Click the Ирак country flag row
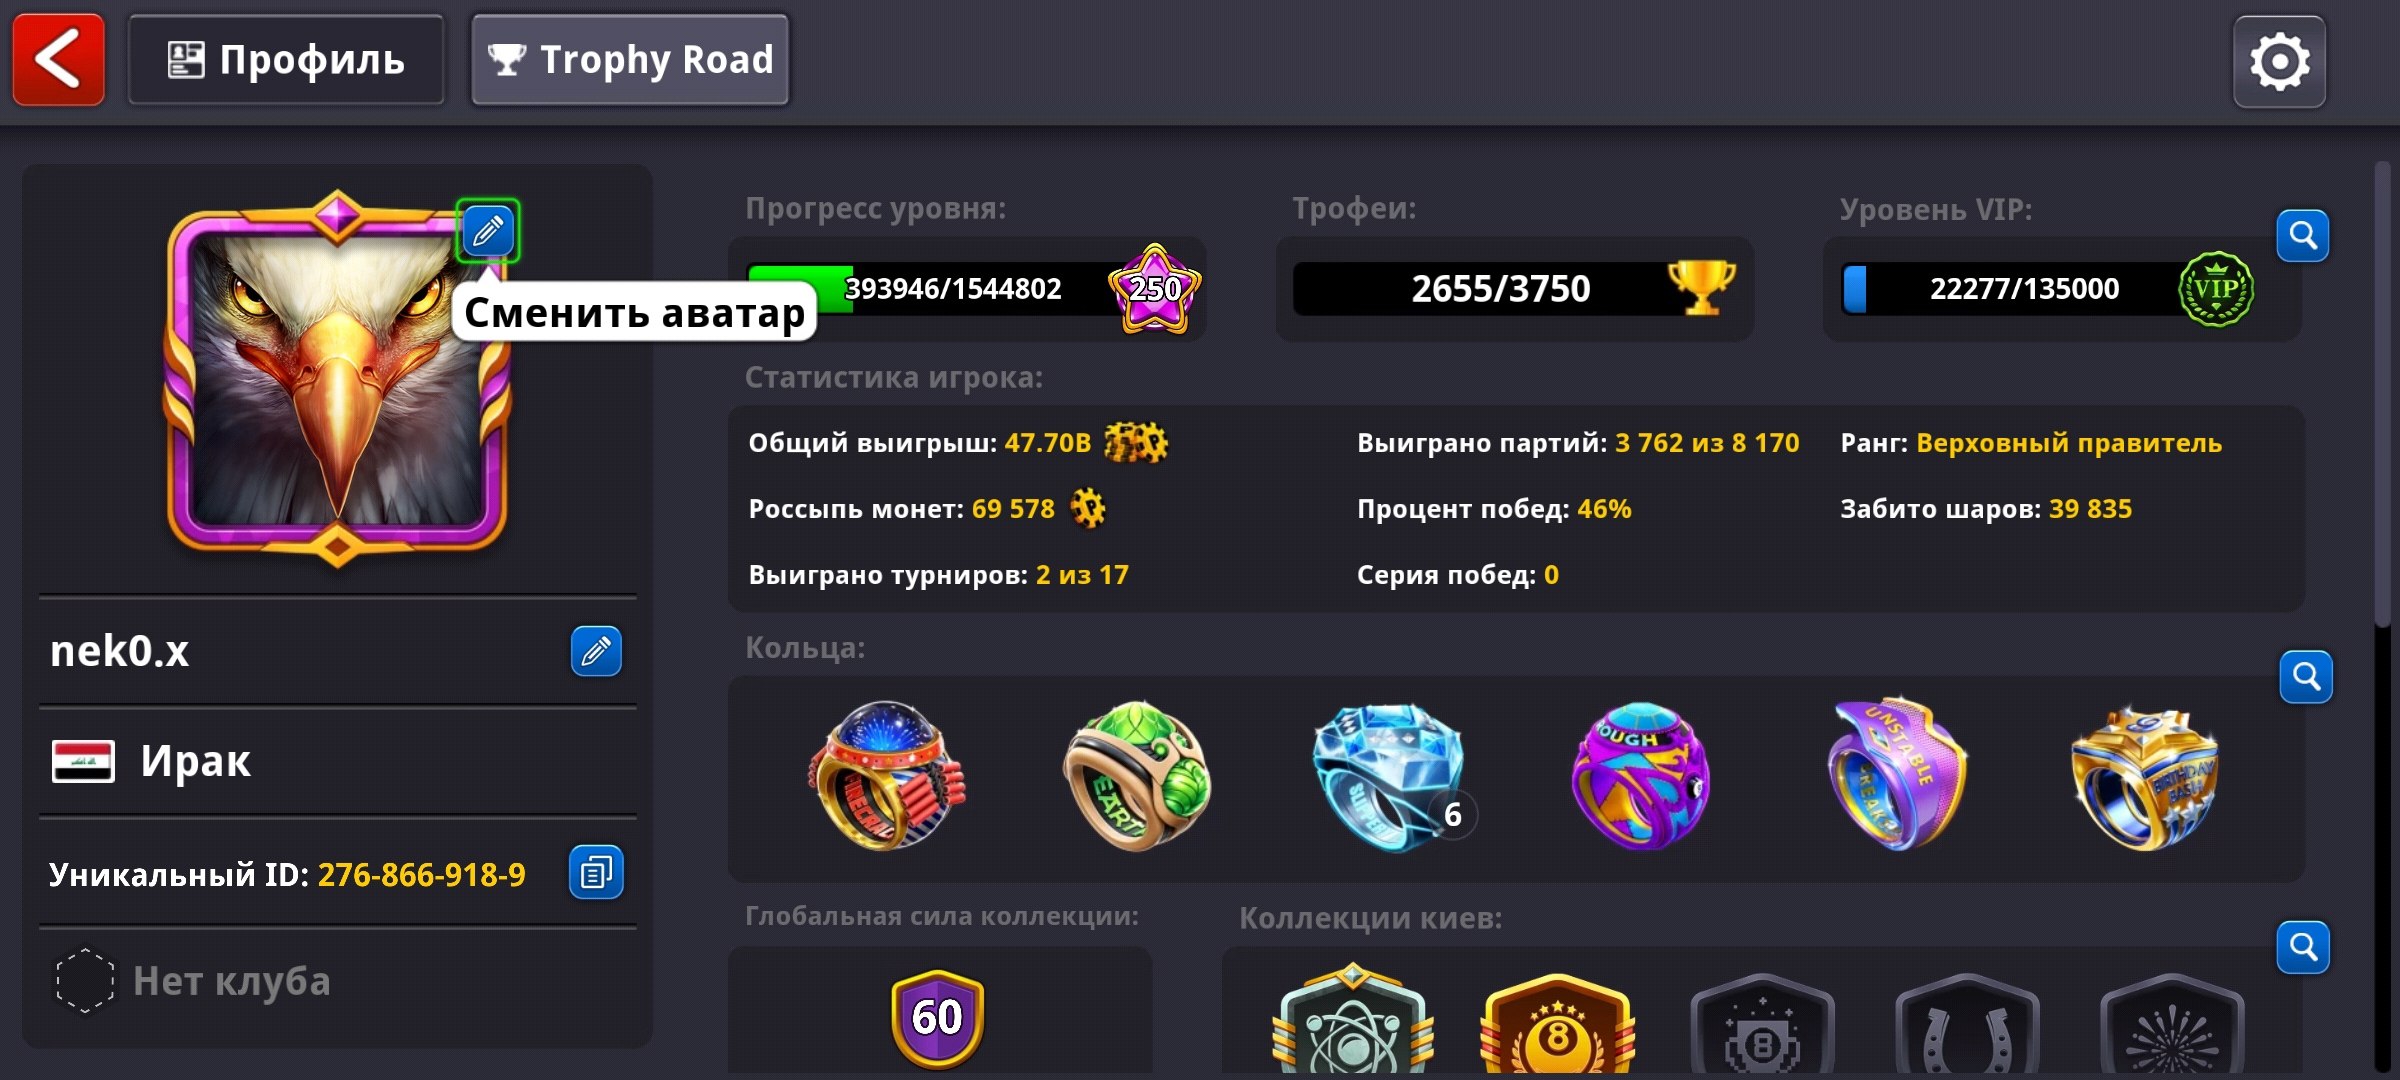 338,762
